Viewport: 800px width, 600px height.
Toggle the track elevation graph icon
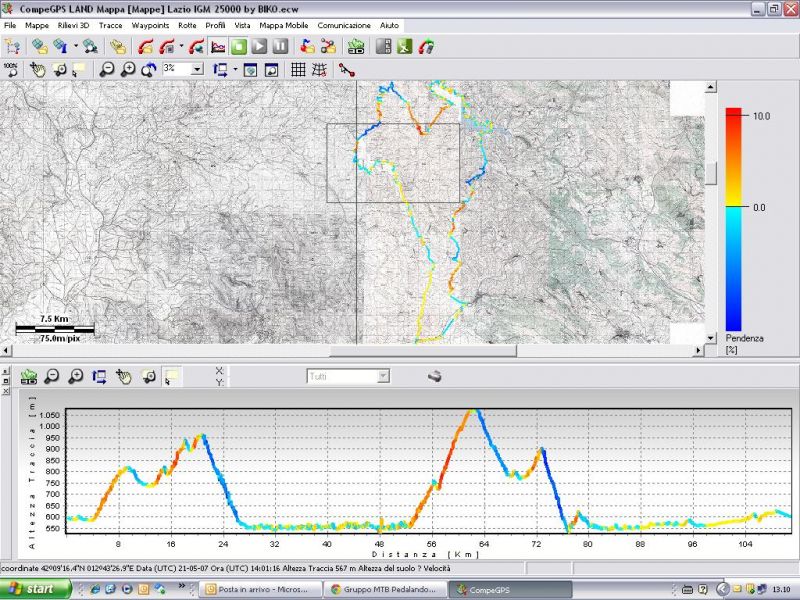218,47
